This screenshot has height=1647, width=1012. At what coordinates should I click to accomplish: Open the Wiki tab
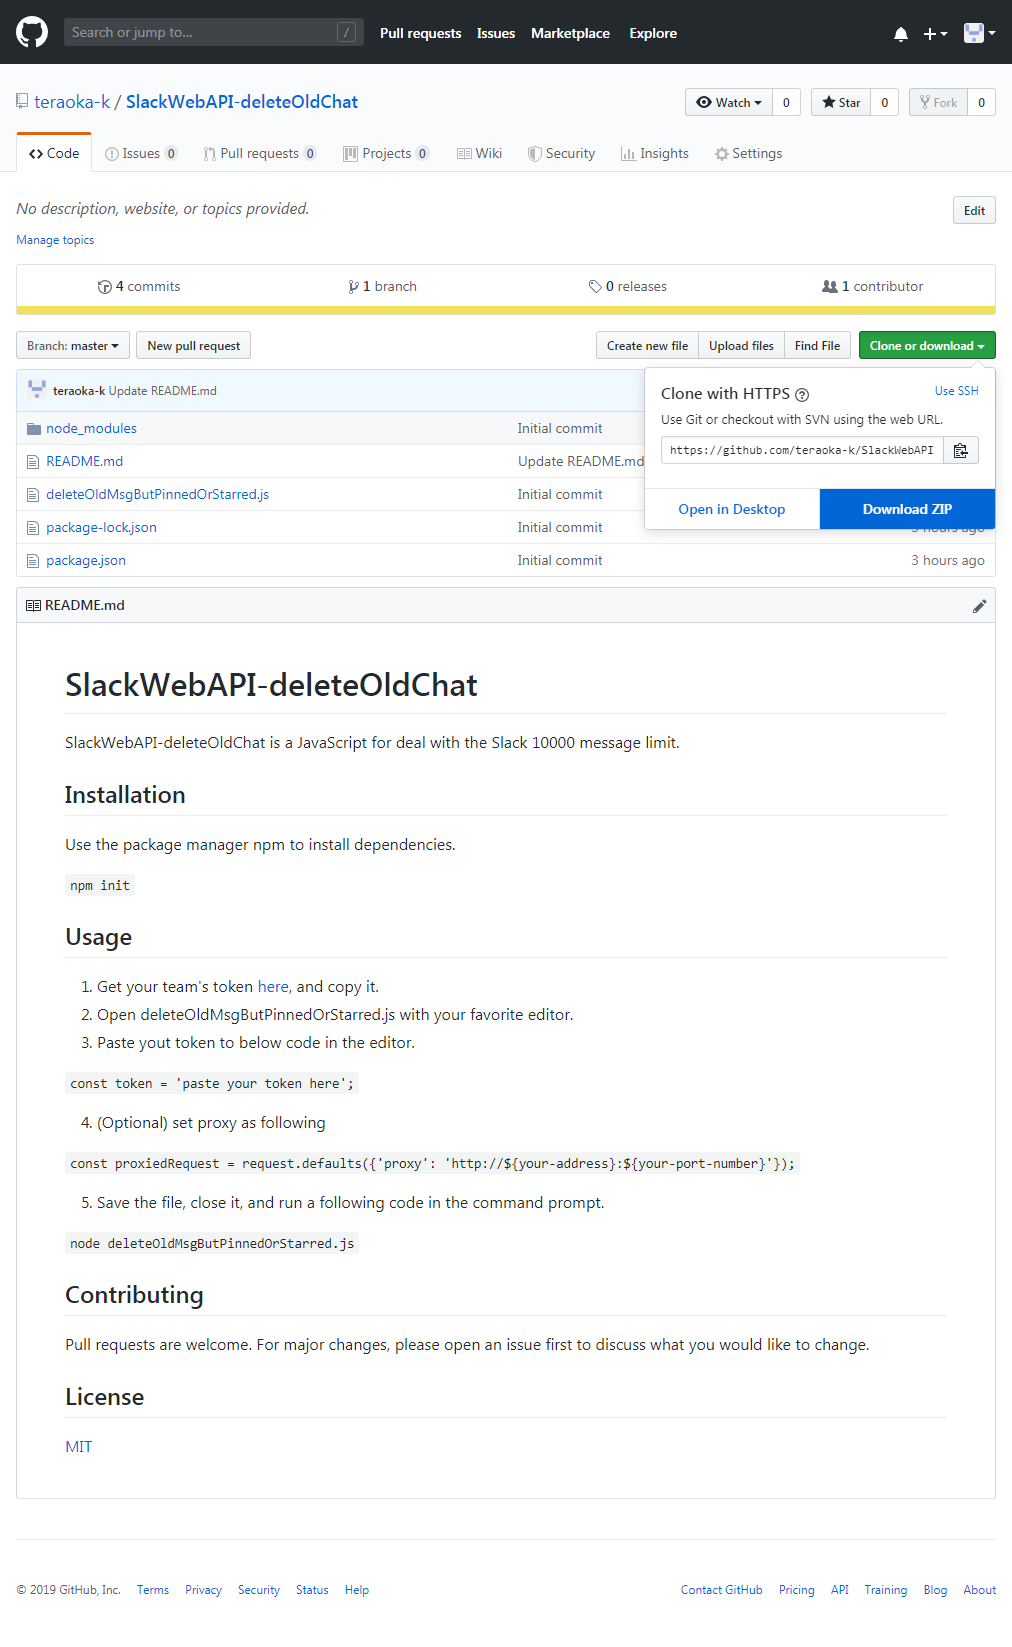[x=480, y=154]
